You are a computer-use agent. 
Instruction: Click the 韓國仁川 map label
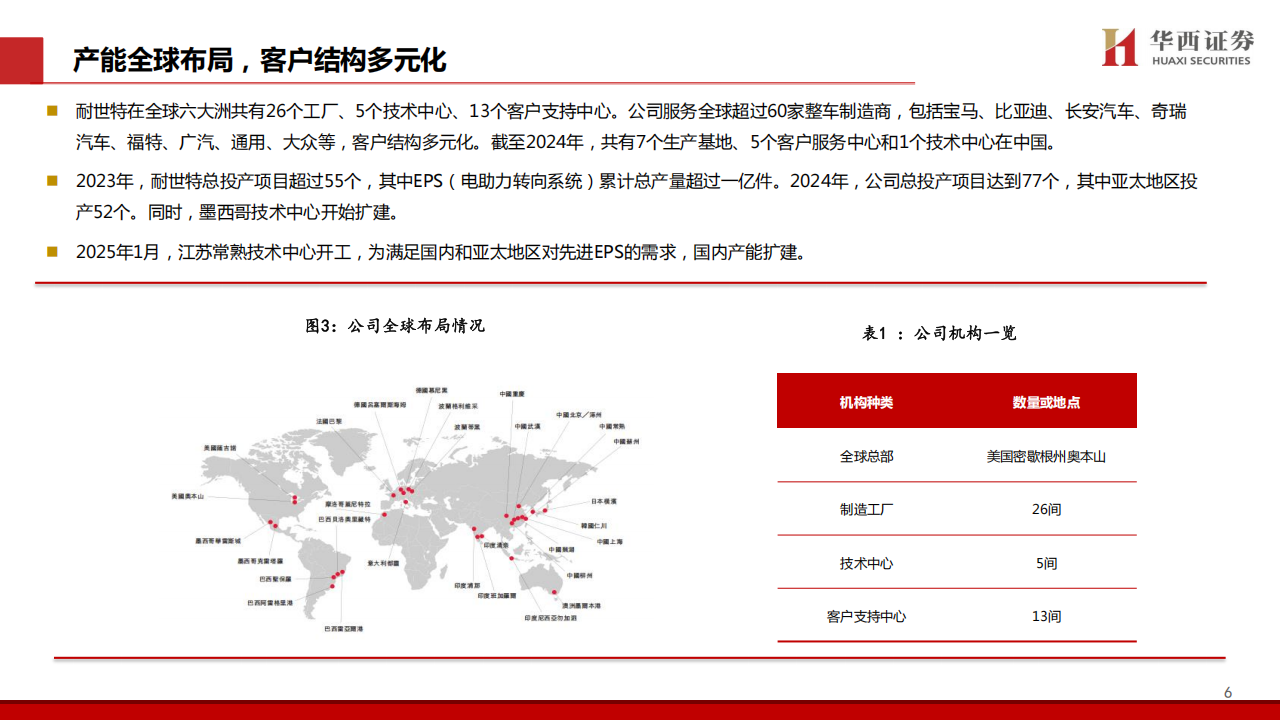coord(594,525)
